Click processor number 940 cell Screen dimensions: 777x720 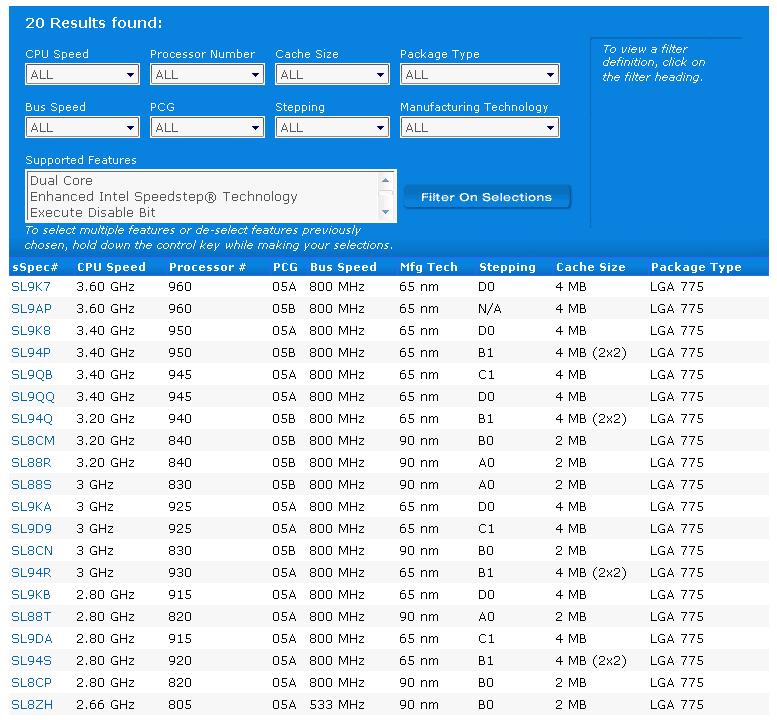[180, 419]
